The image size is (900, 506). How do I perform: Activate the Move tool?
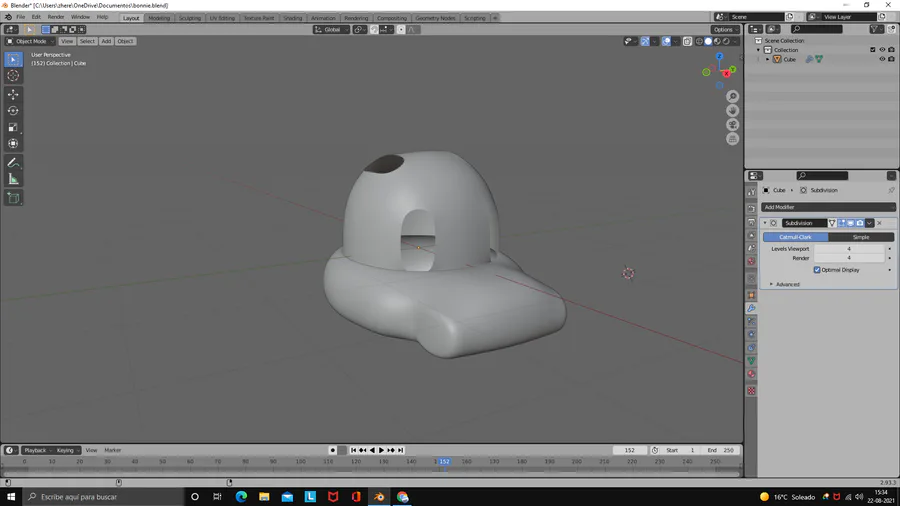point(13,94)
